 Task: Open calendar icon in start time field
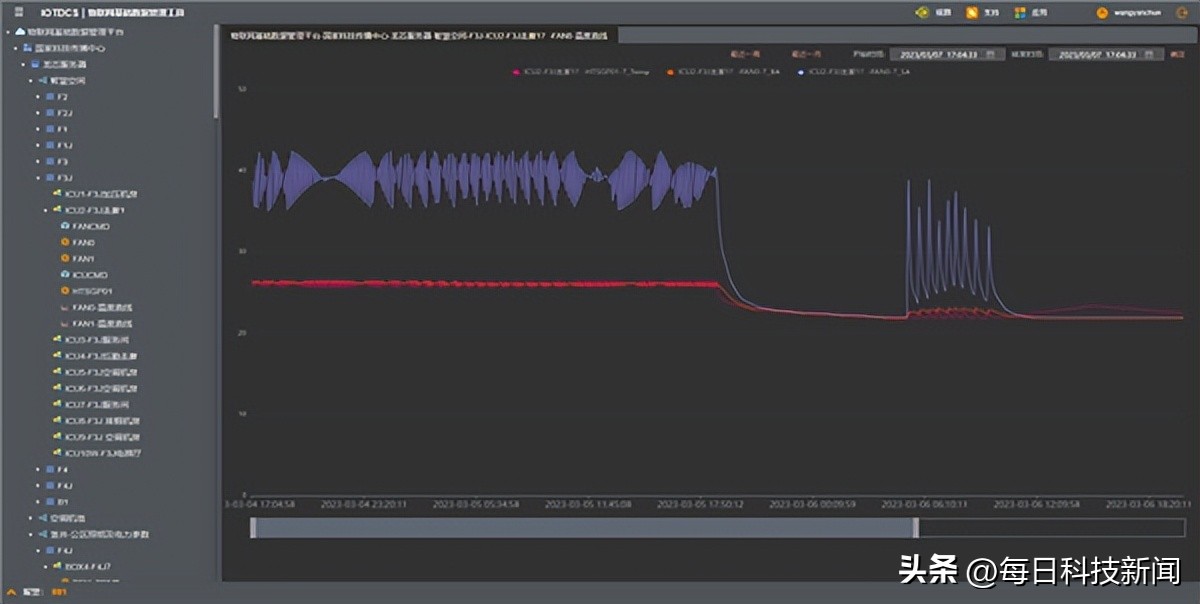point(989,54)
